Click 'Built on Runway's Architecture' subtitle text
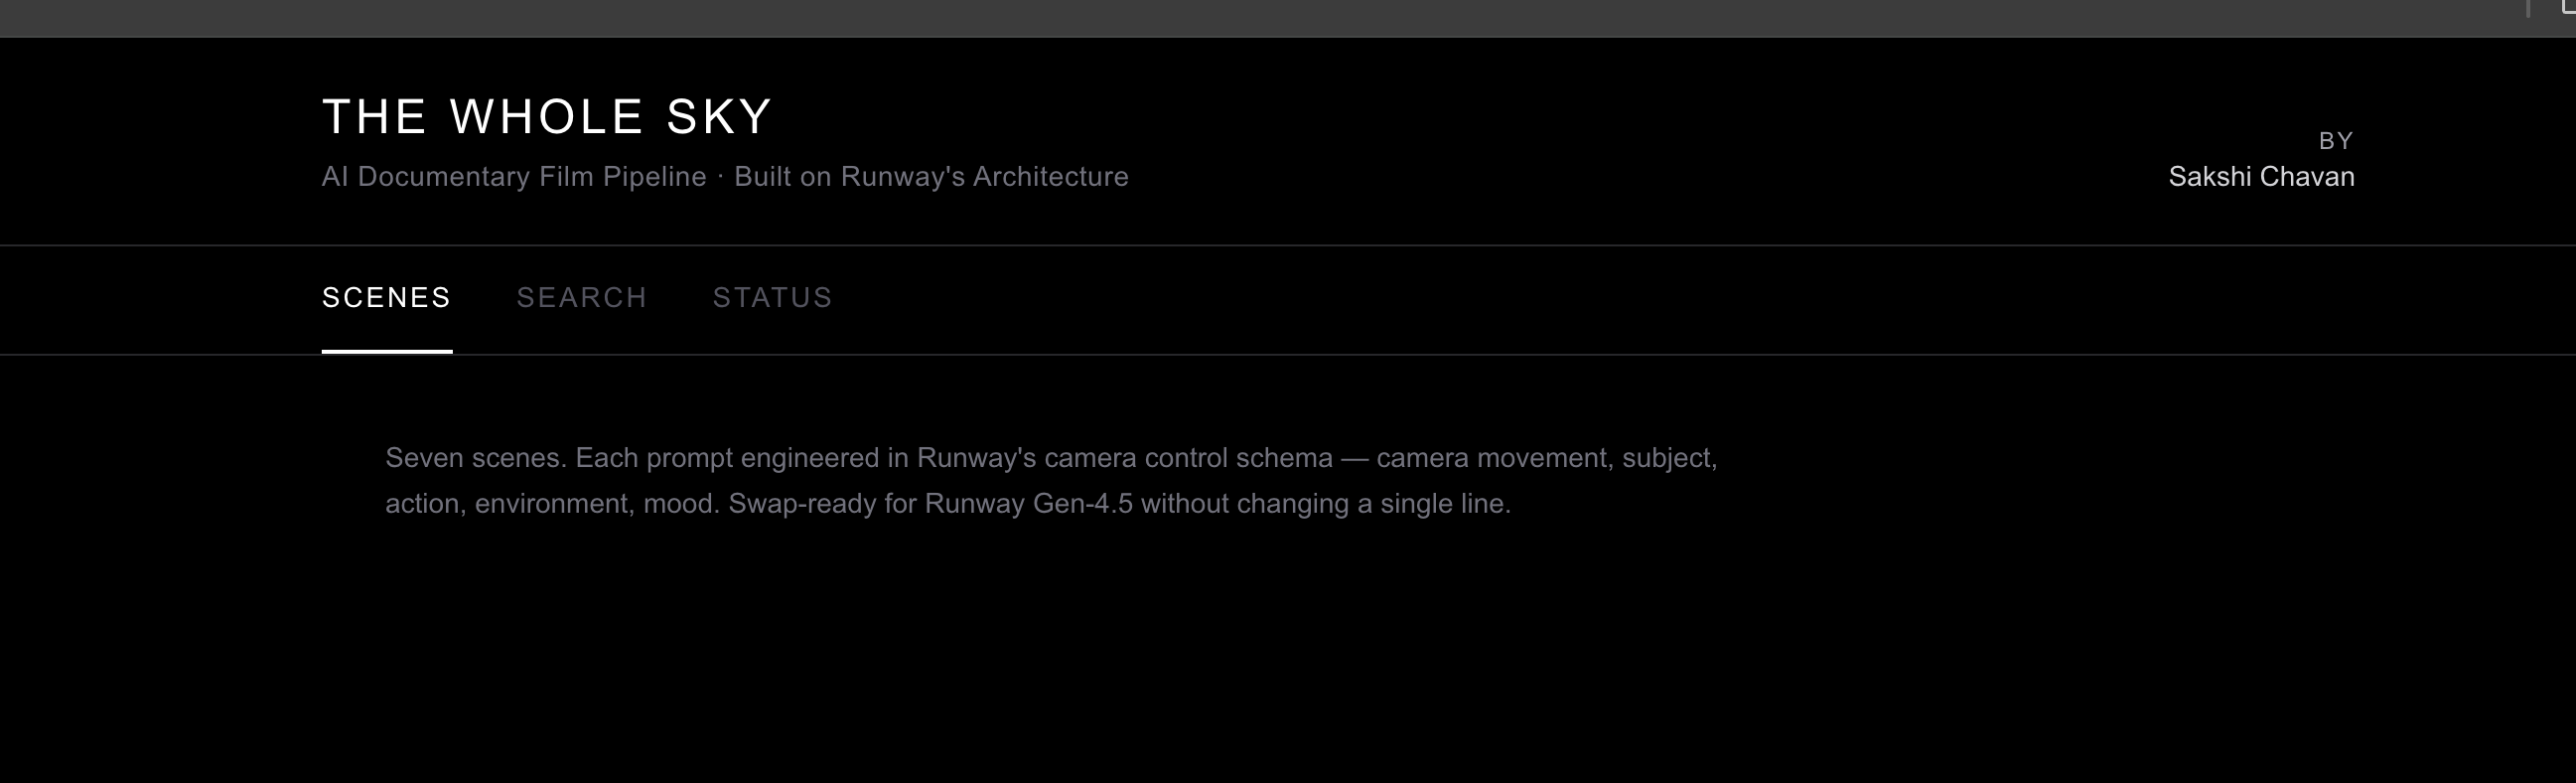 [931, 177]
